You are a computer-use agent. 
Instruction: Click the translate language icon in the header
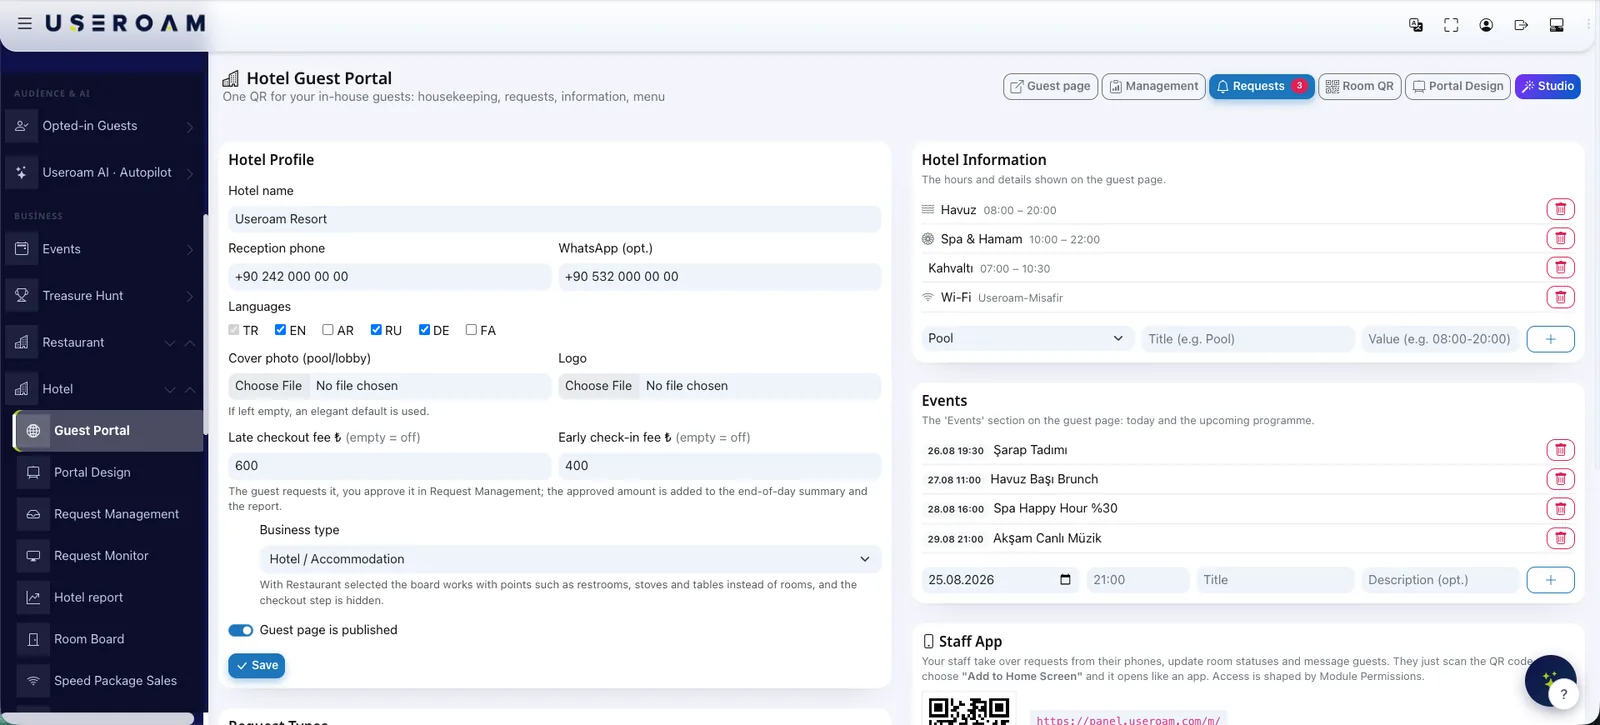pyautogui.click(x=1416, y=25)
